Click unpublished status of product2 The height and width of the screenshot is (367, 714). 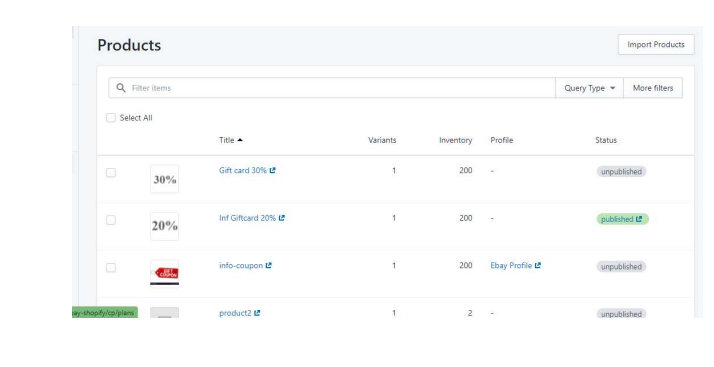coord(621,313)
